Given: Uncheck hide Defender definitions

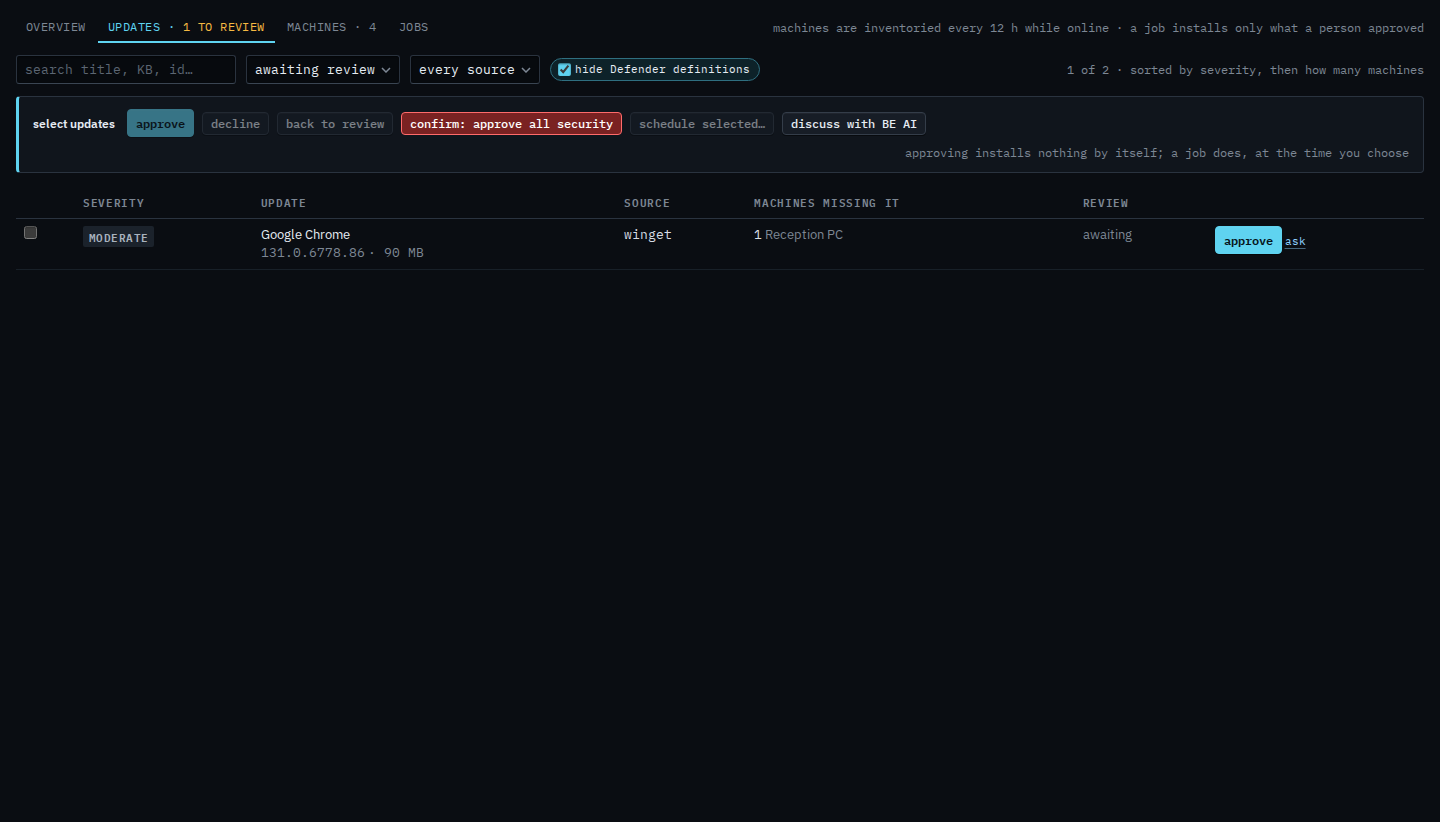Looking at the screenshot, I should (x=565, y=69).
